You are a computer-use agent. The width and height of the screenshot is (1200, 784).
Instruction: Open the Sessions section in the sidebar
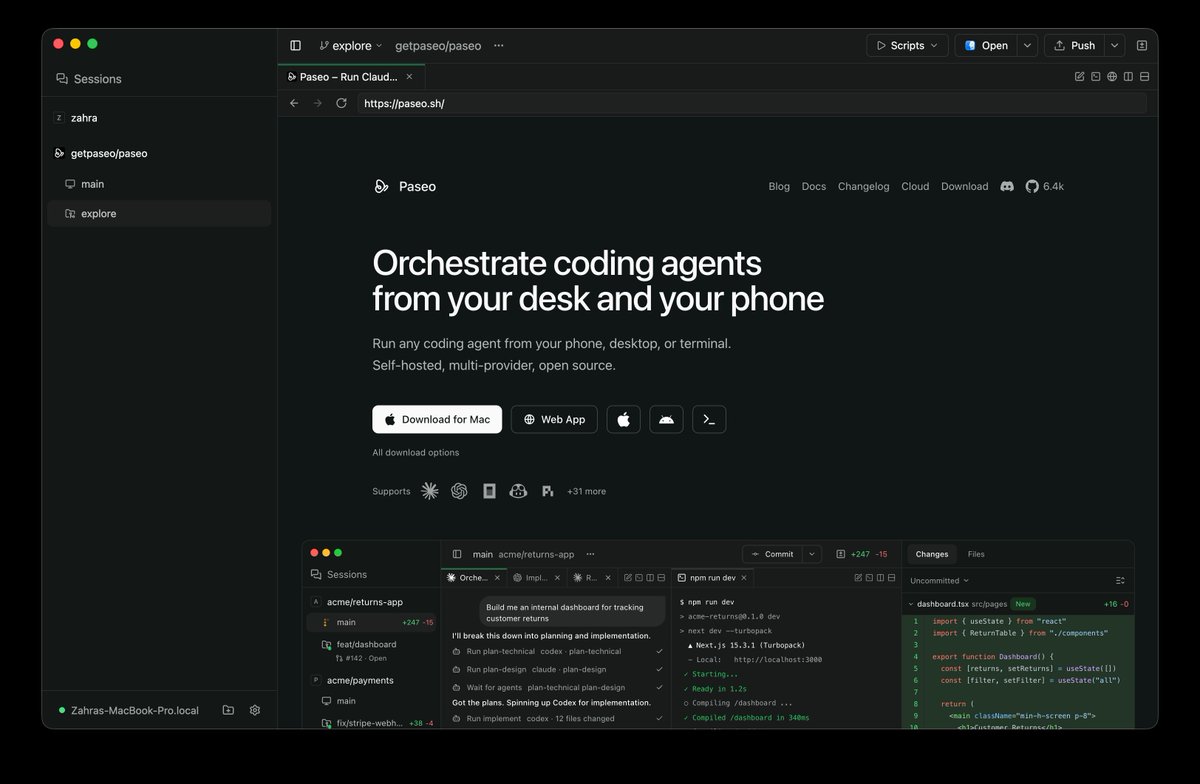tap(89, 79)
